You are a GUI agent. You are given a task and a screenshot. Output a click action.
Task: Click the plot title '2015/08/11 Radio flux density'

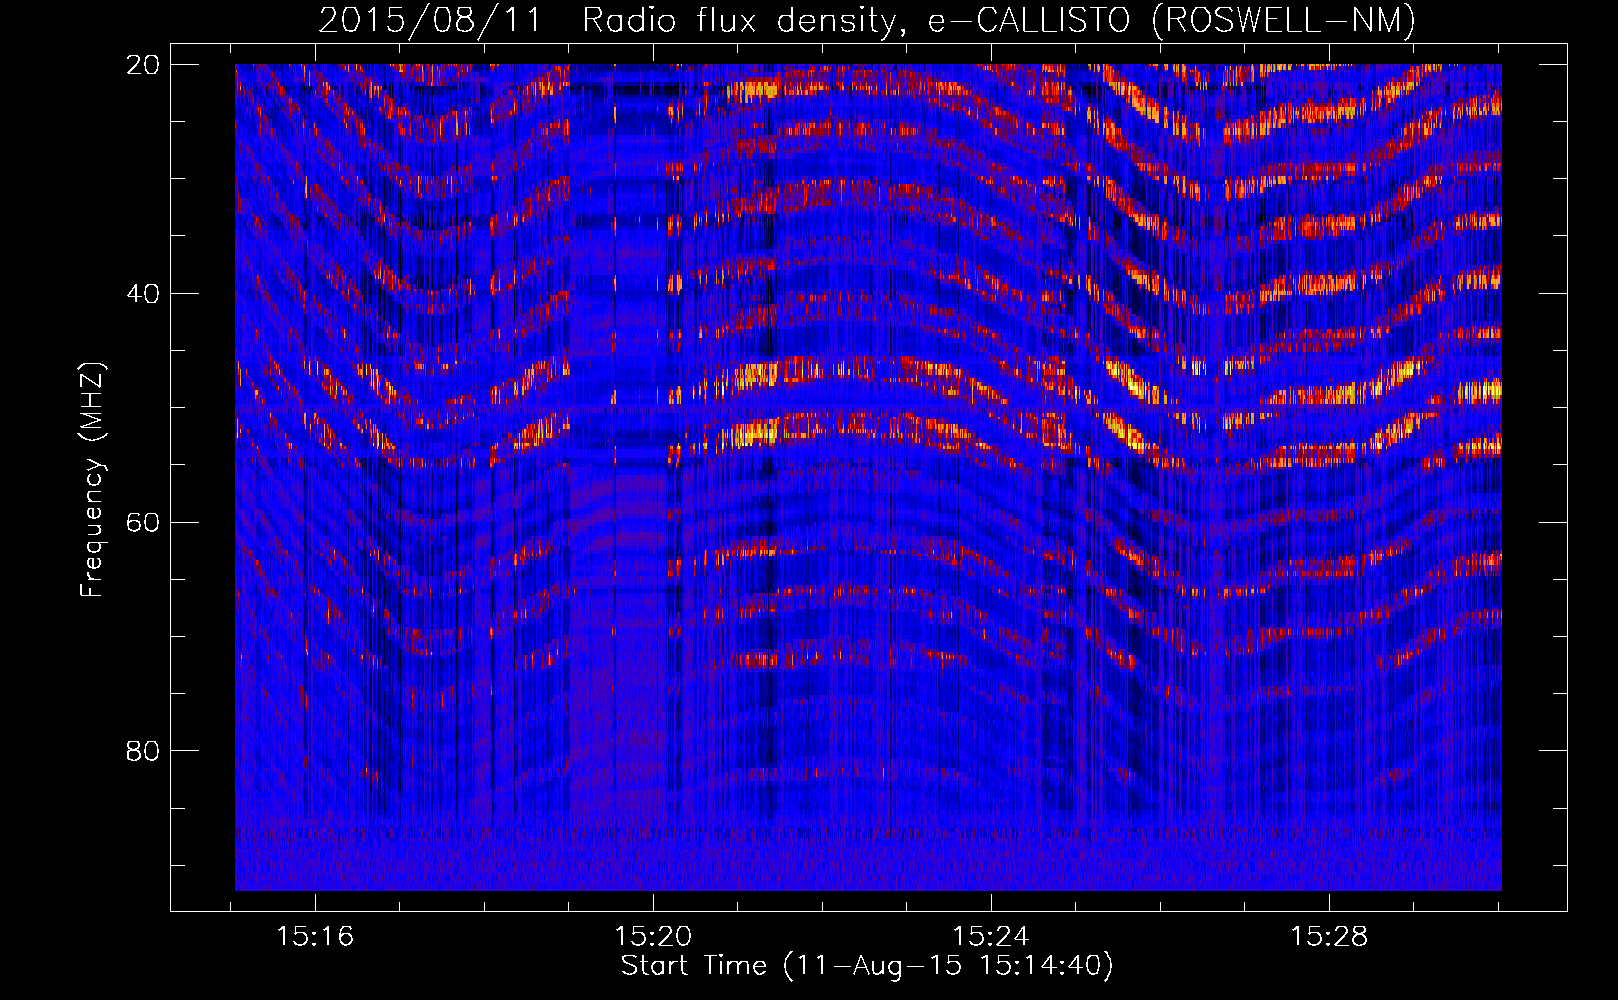tap(608, 20)
